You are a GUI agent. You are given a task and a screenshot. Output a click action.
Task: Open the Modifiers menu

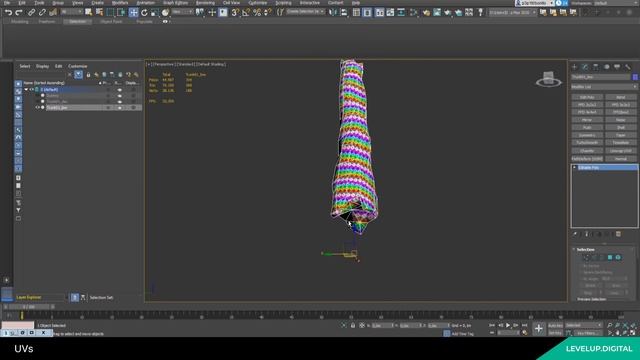(120, 3)
